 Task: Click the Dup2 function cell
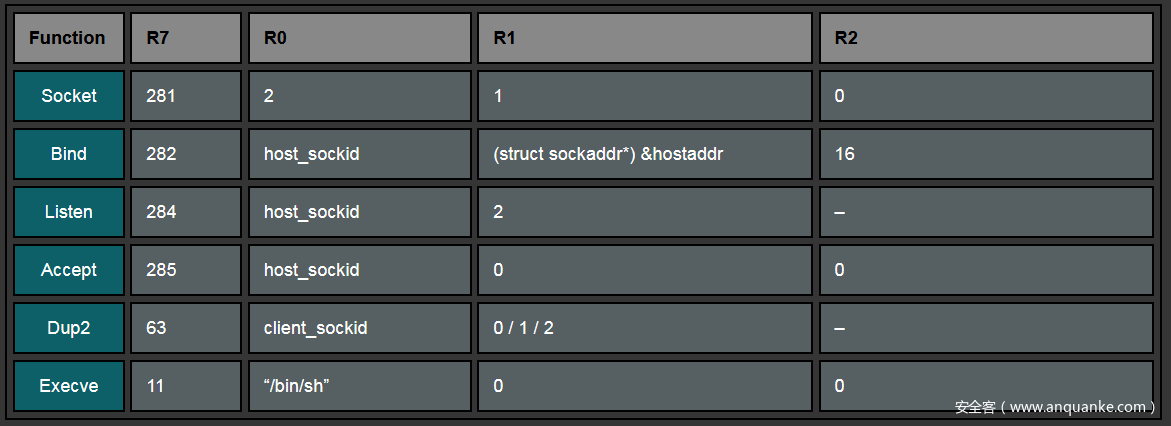[x=68, y=328]
